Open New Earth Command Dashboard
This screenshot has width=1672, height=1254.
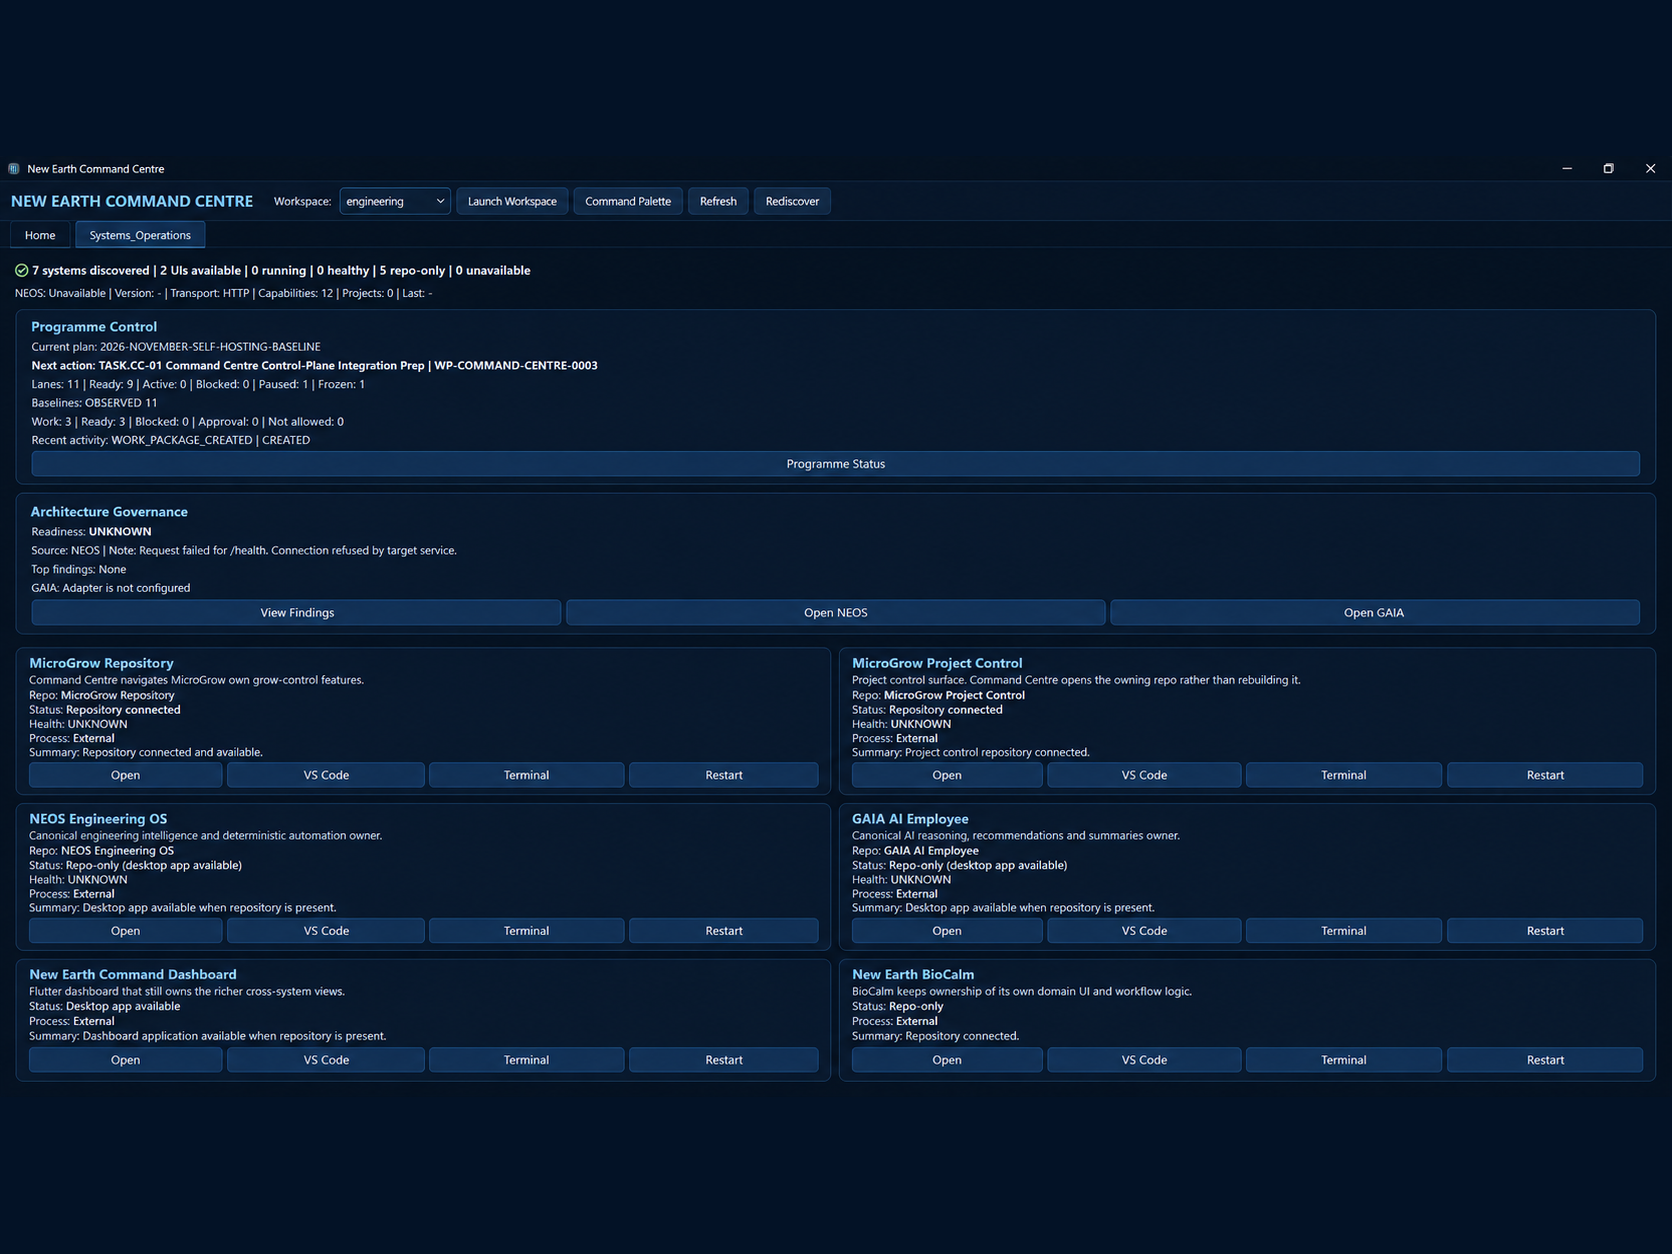(x=125, y=1060)
